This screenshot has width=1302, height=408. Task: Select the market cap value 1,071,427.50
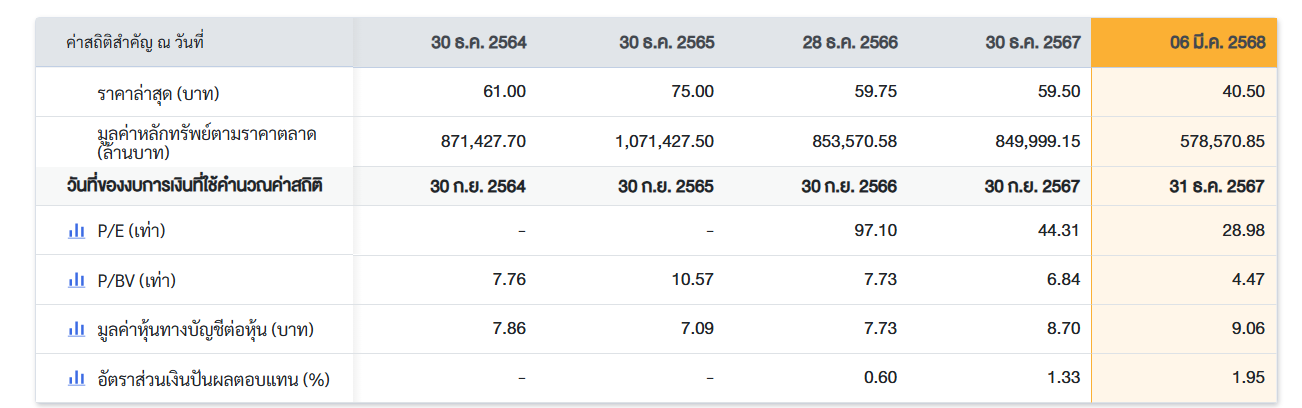coord(665,141)
